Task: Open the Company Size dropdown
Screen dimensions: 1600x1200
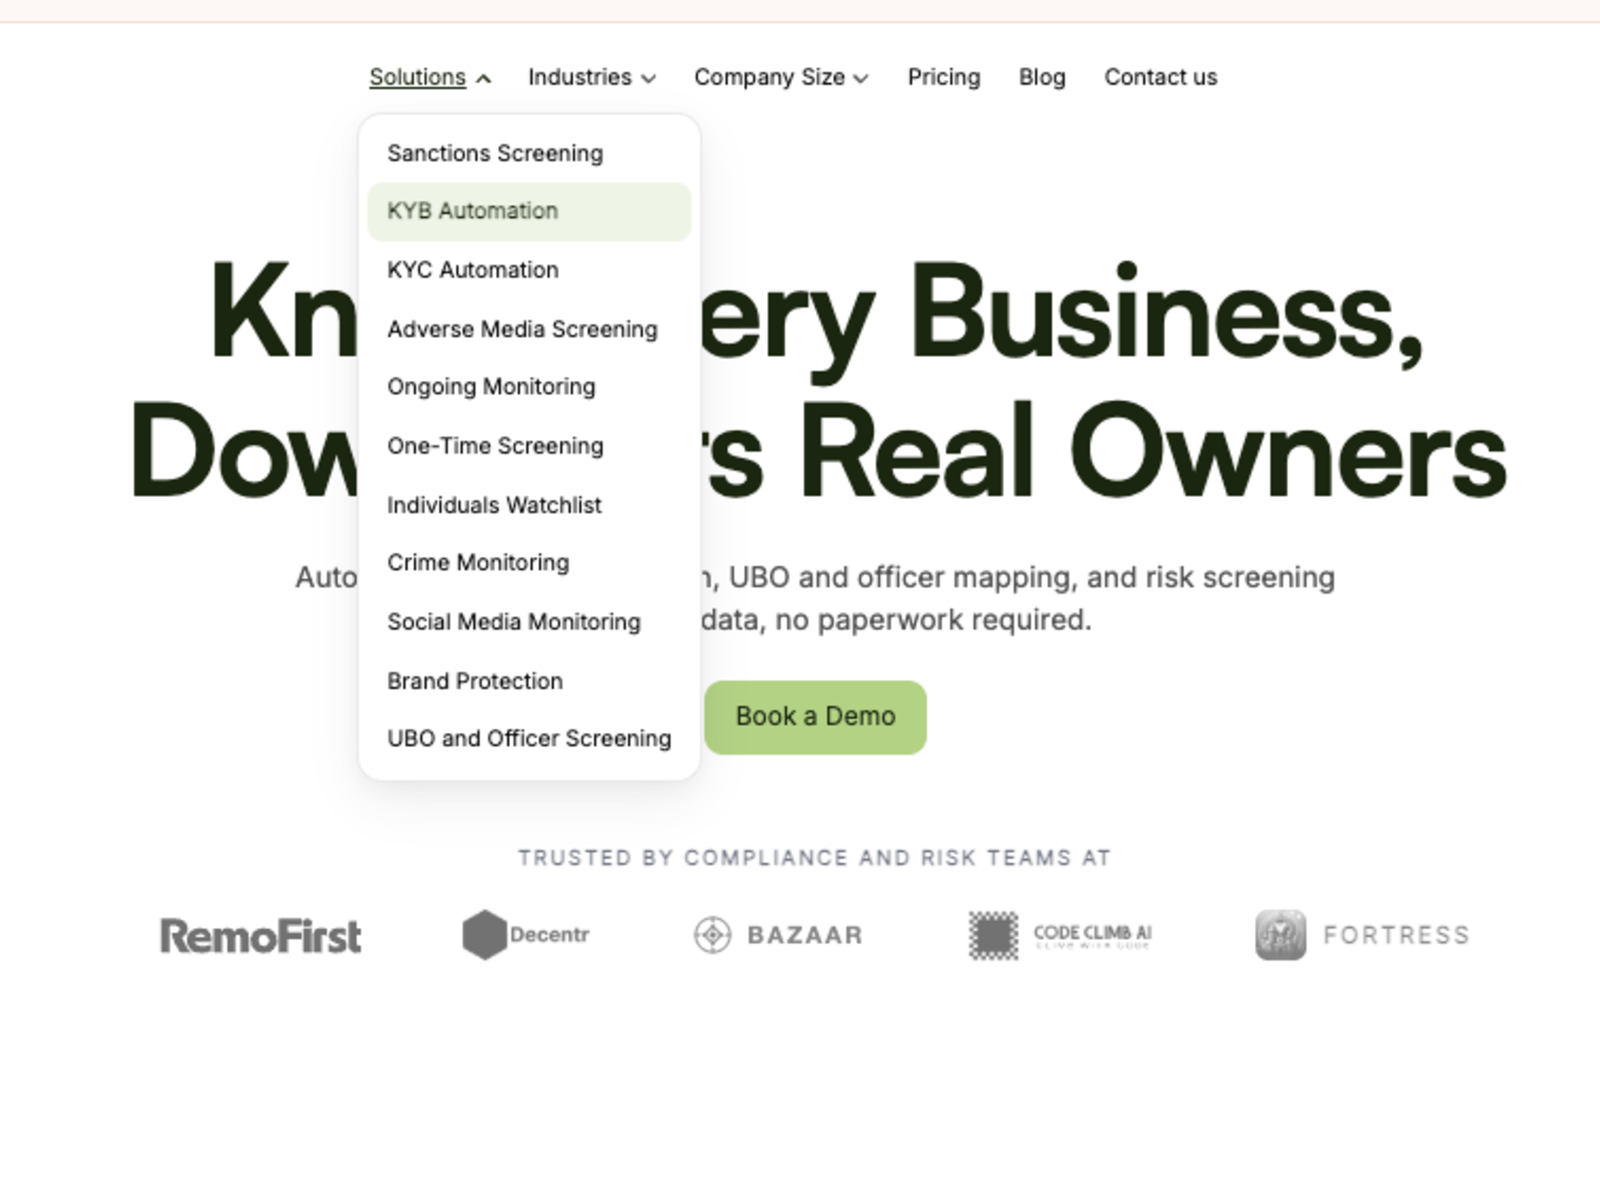Action: tap(781, 77)
